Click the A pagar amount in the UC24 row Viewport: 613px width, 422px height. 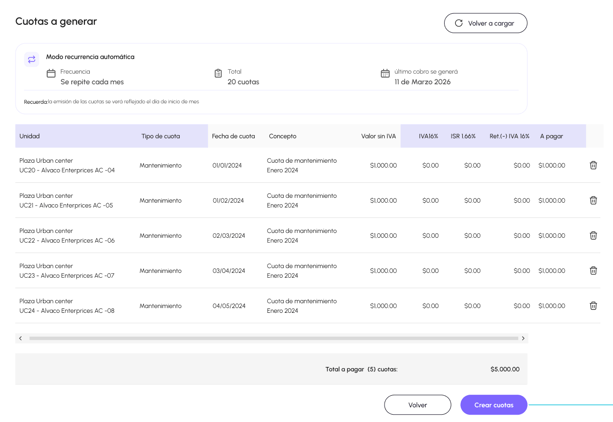click(x=552, y=305)
